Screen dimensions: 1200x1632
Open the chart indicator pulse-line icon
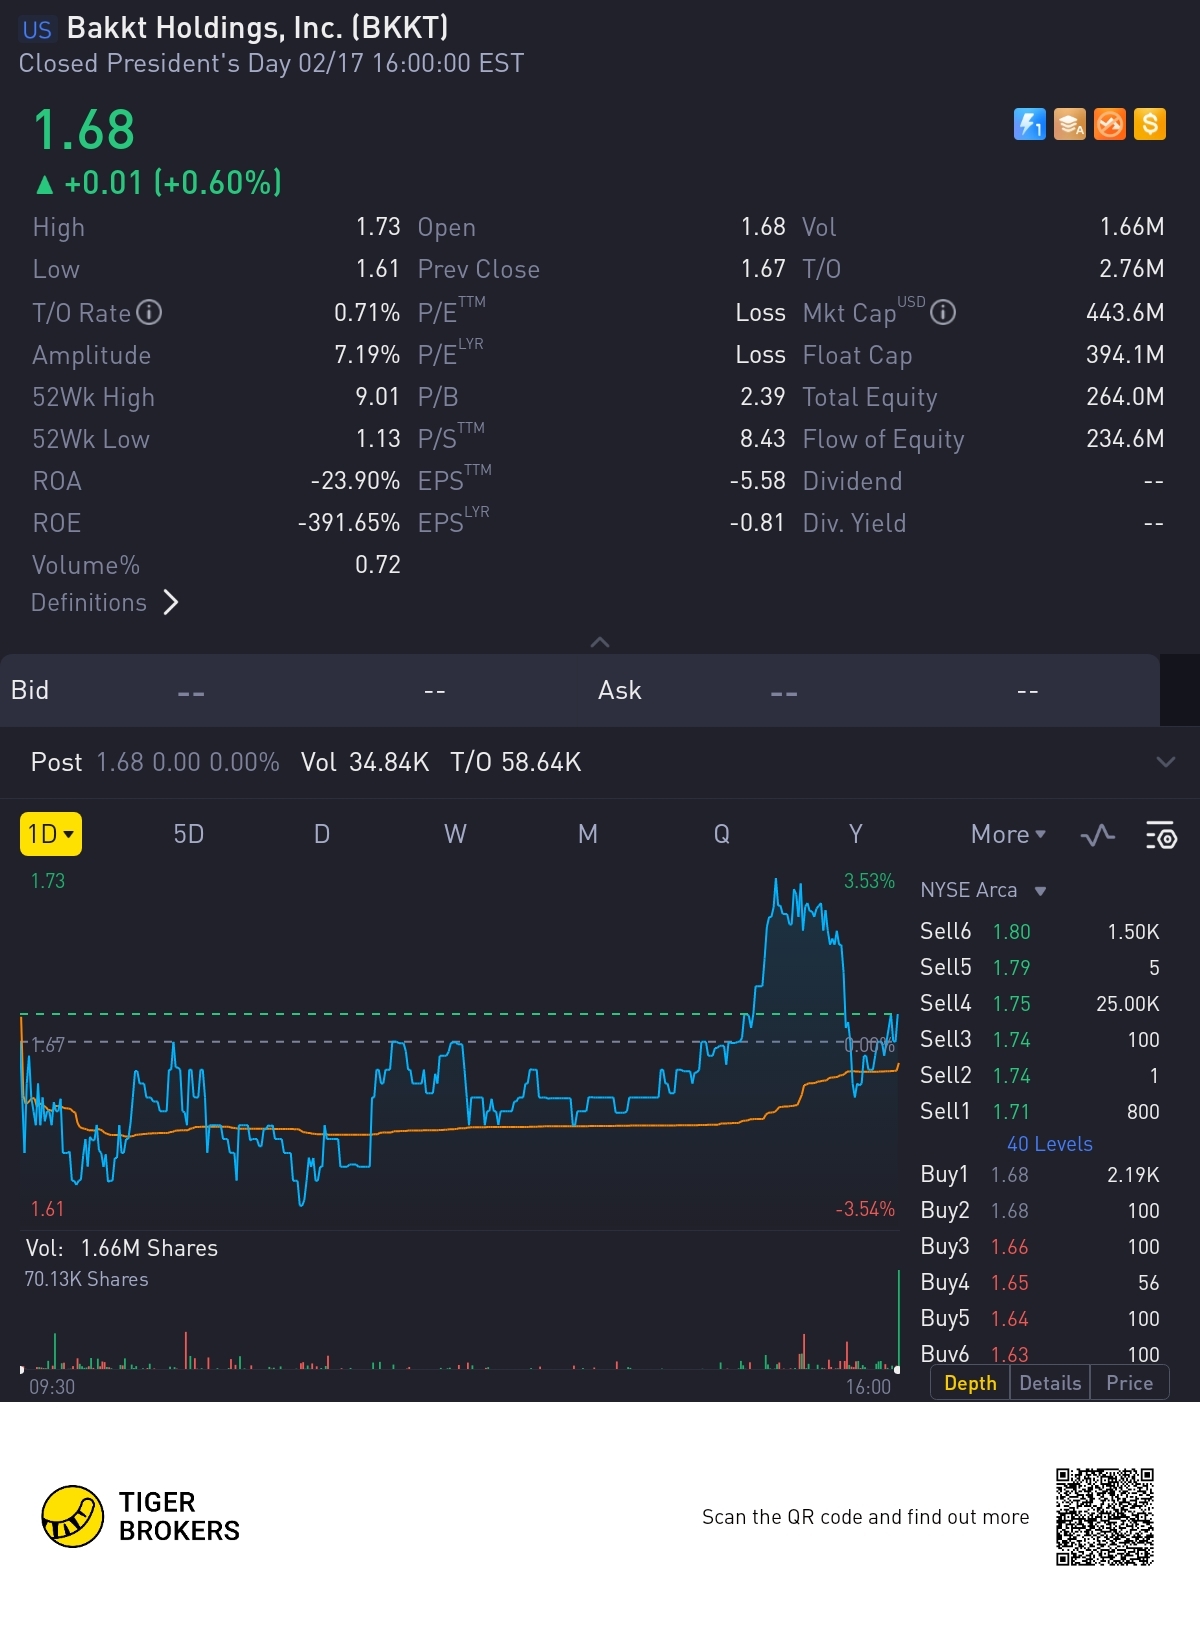click(x=1098, y=835)
